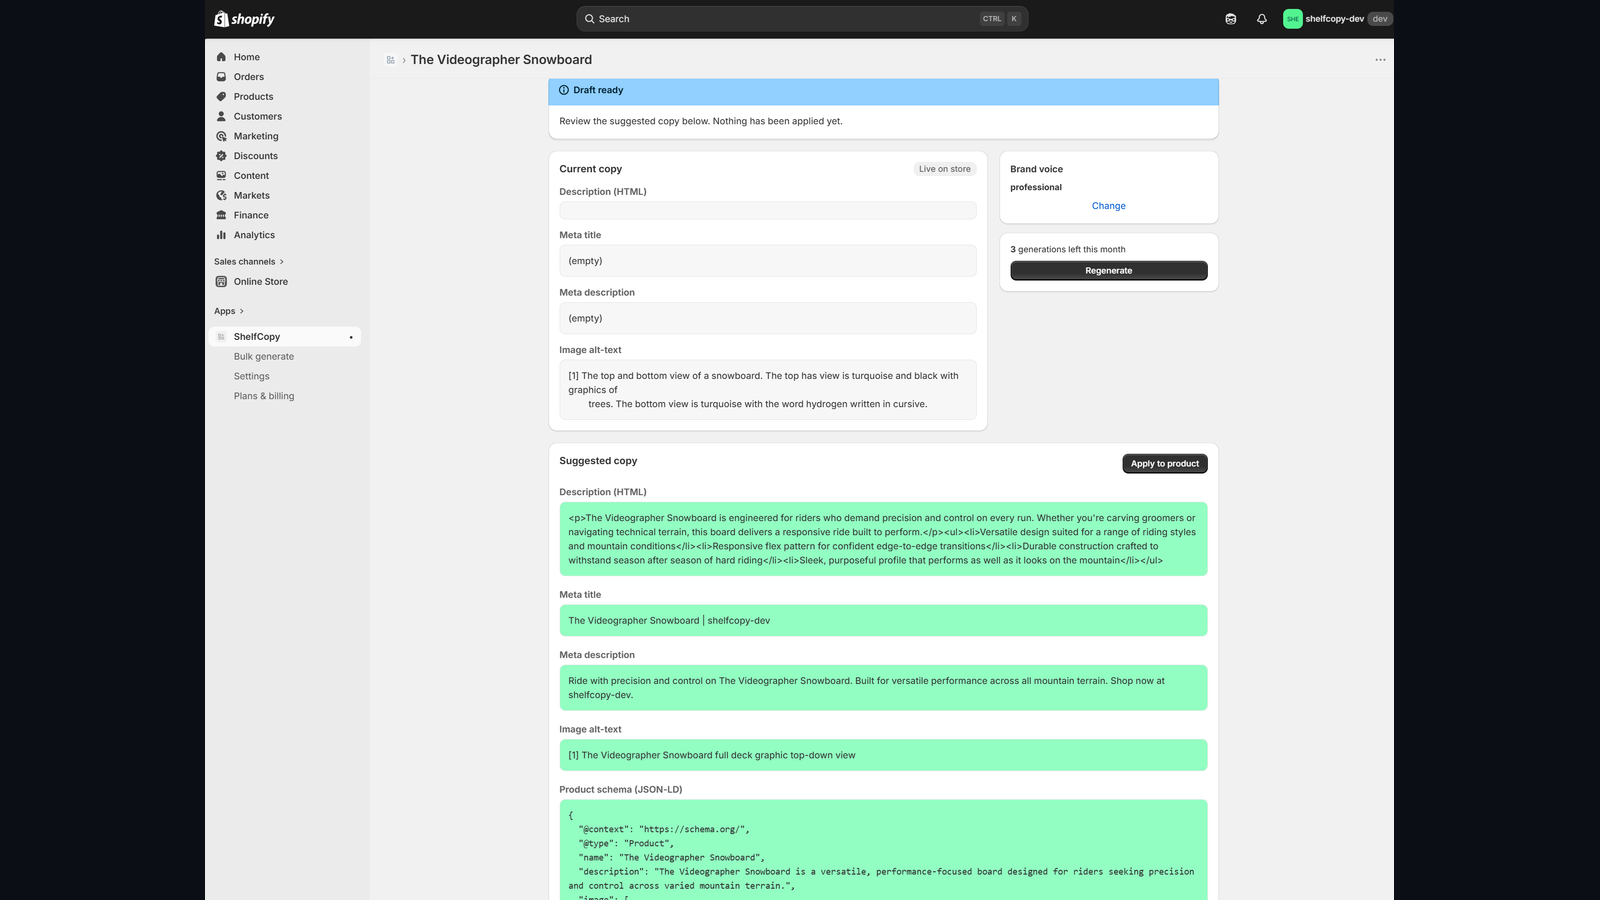The image size is (1600, 900).
Task: Click the Discounts badge icon
Action: coord(221,156)
